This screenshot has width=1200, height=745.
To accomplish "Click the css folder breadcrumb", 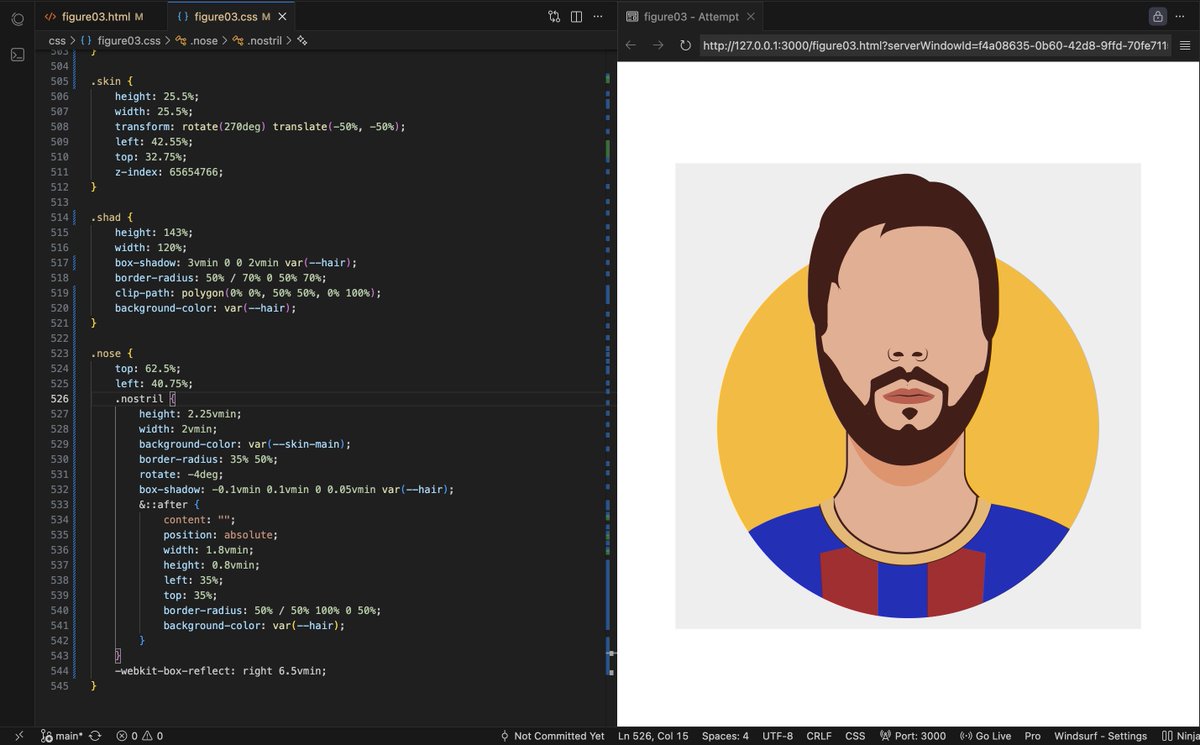I will point(57,41).
